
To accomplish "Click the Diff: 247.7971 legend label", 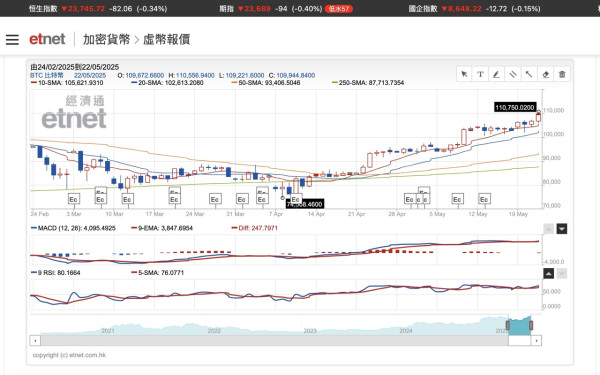I will pos(255,228).
